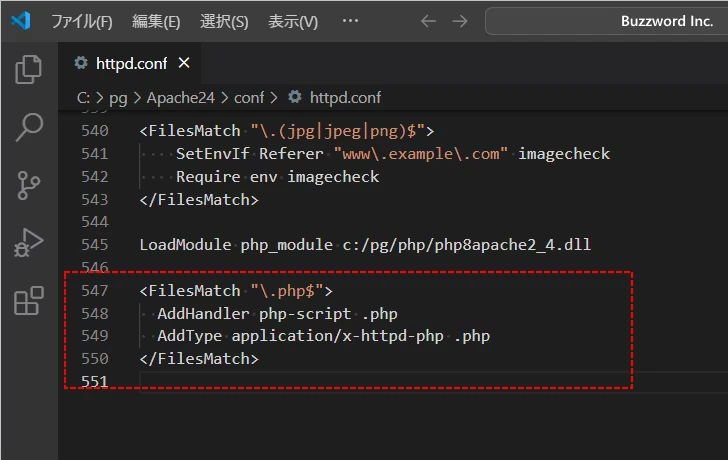Open the Run and Debug view
Screen dimensions: 728x460
pos(29,243)
